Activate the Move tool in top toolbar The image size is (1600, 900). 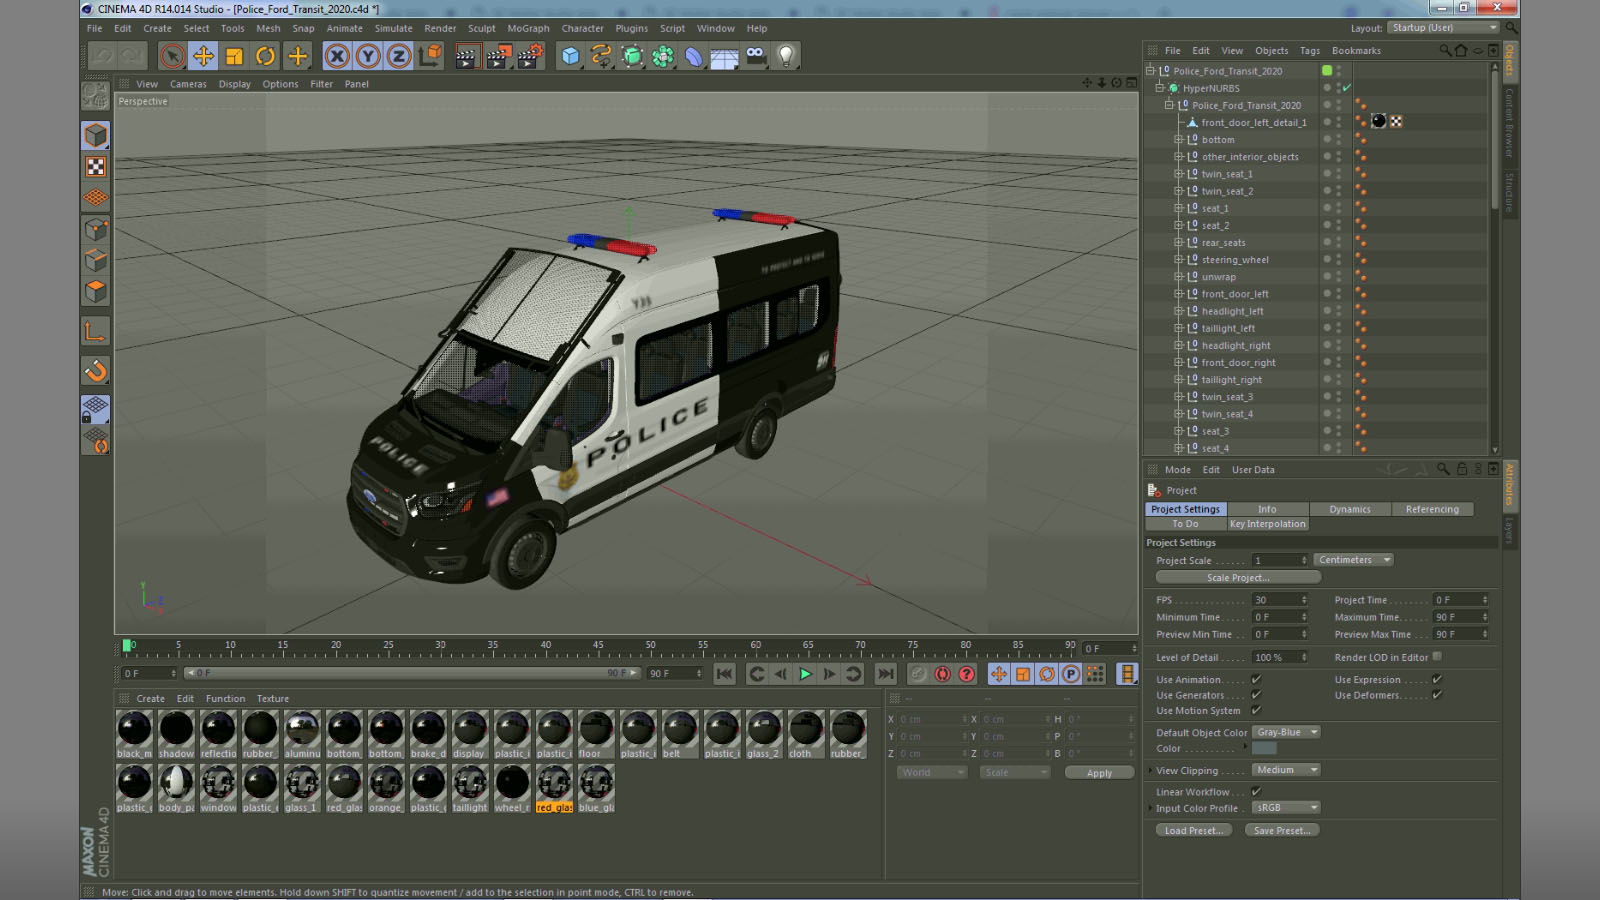pos(203,56)
